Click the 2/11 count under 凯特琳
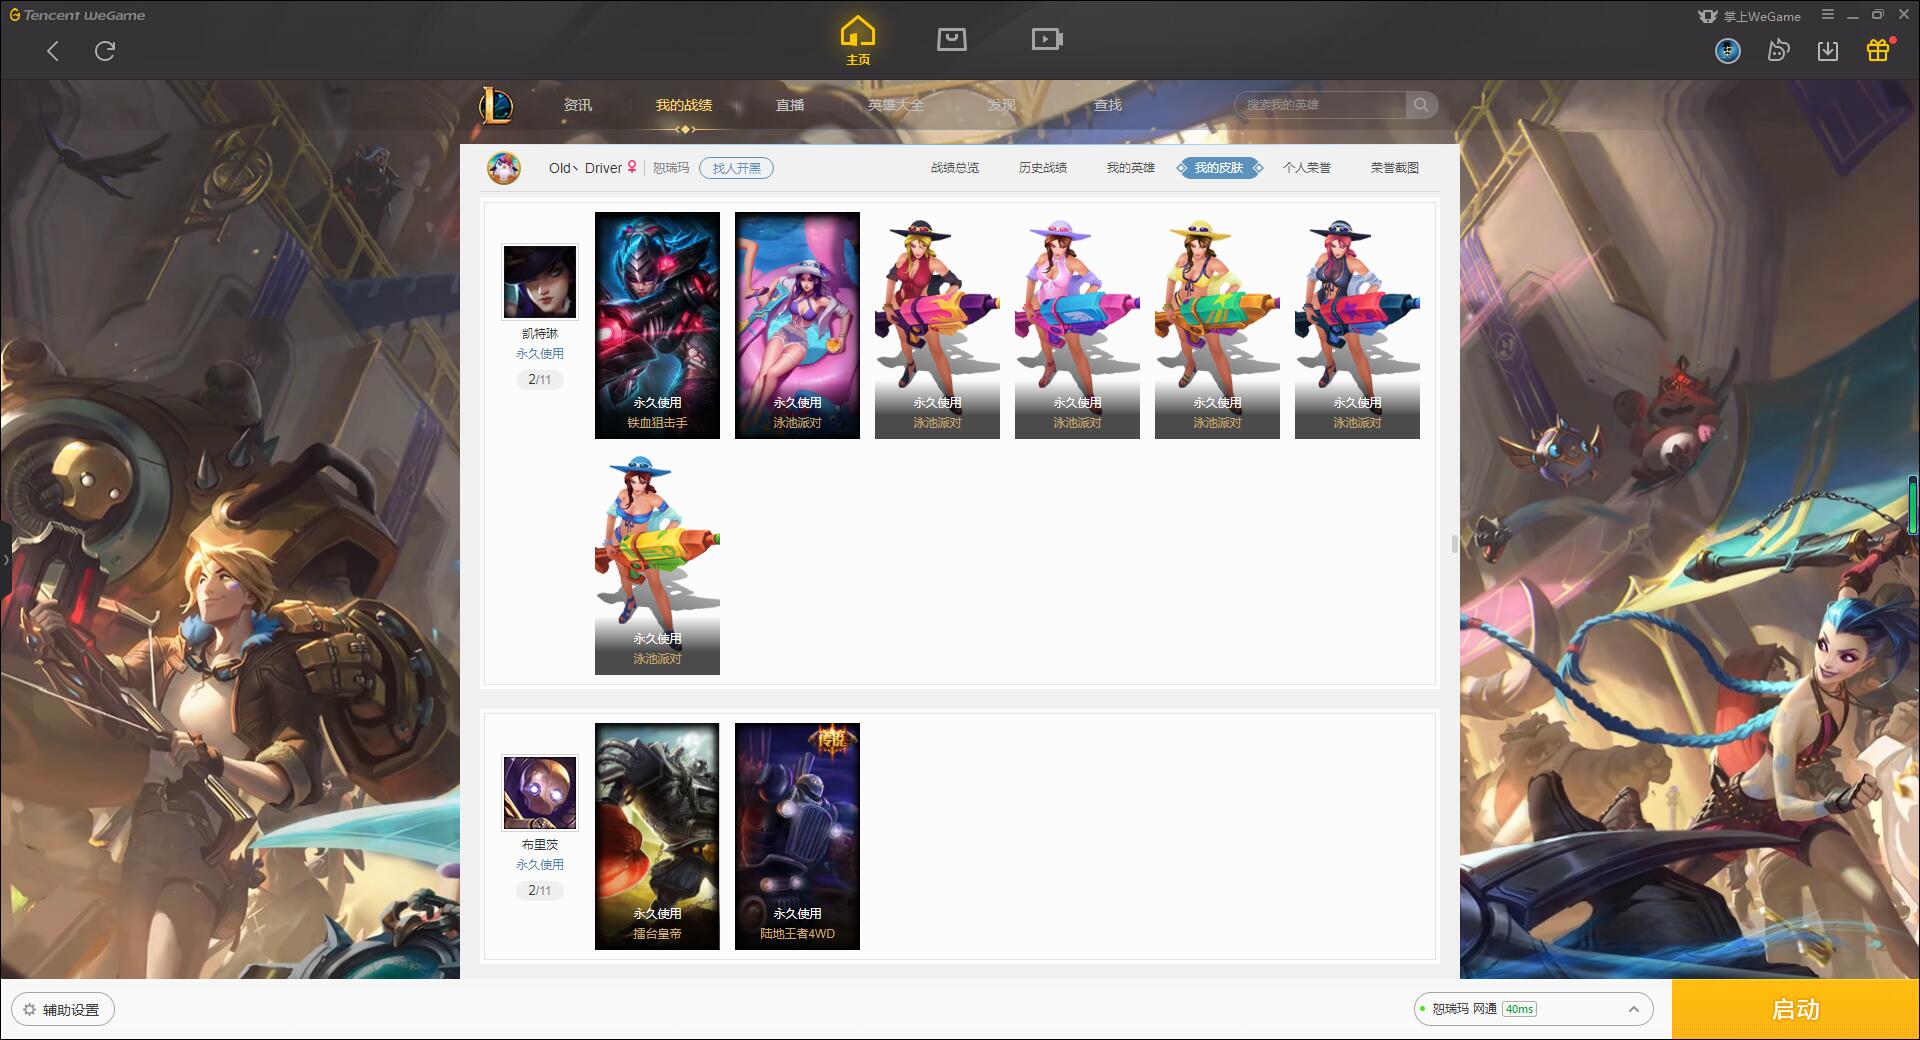Screen dimensions: 1920x1040 [540, 379]
